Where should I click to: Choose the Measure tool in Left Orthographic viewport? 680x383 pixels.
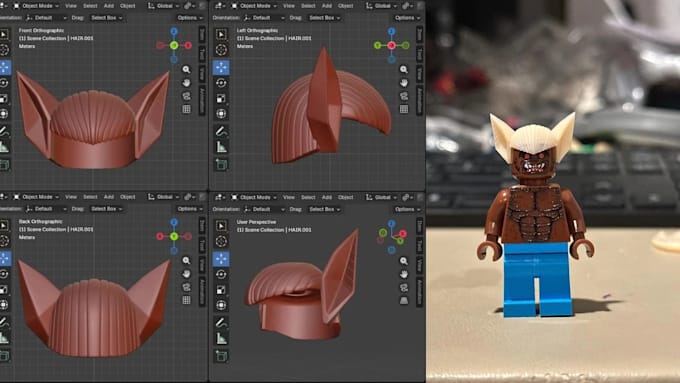click(221, 147)
